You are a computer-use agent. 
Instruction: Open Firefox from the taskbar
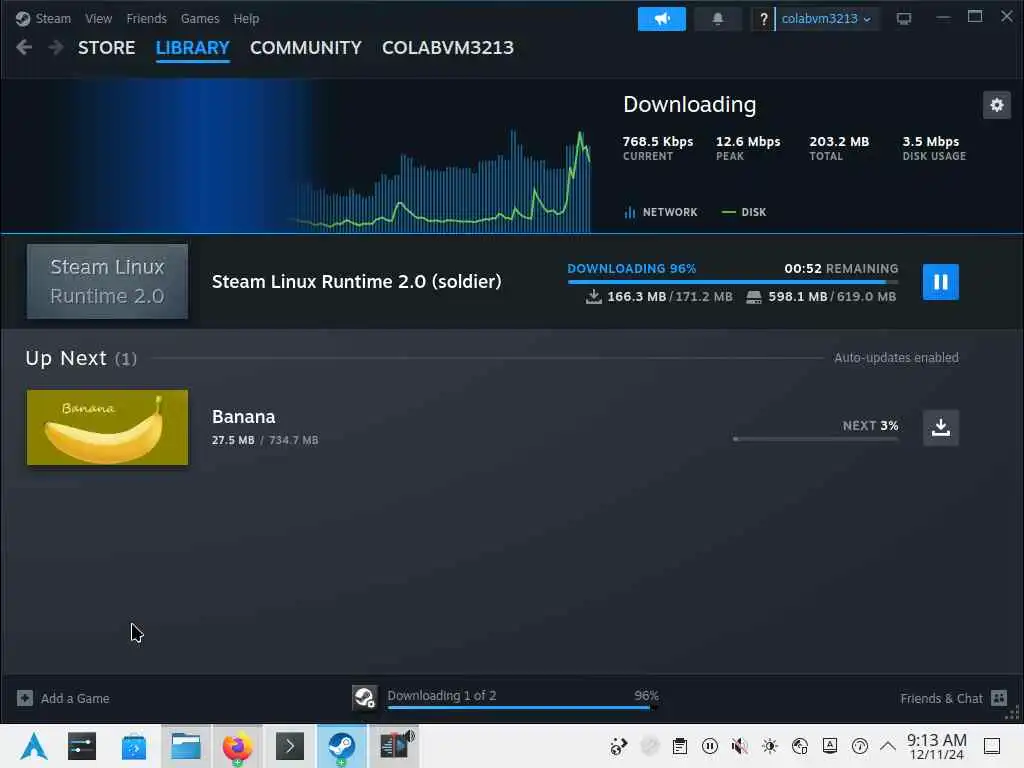click(x=238, y=746)
